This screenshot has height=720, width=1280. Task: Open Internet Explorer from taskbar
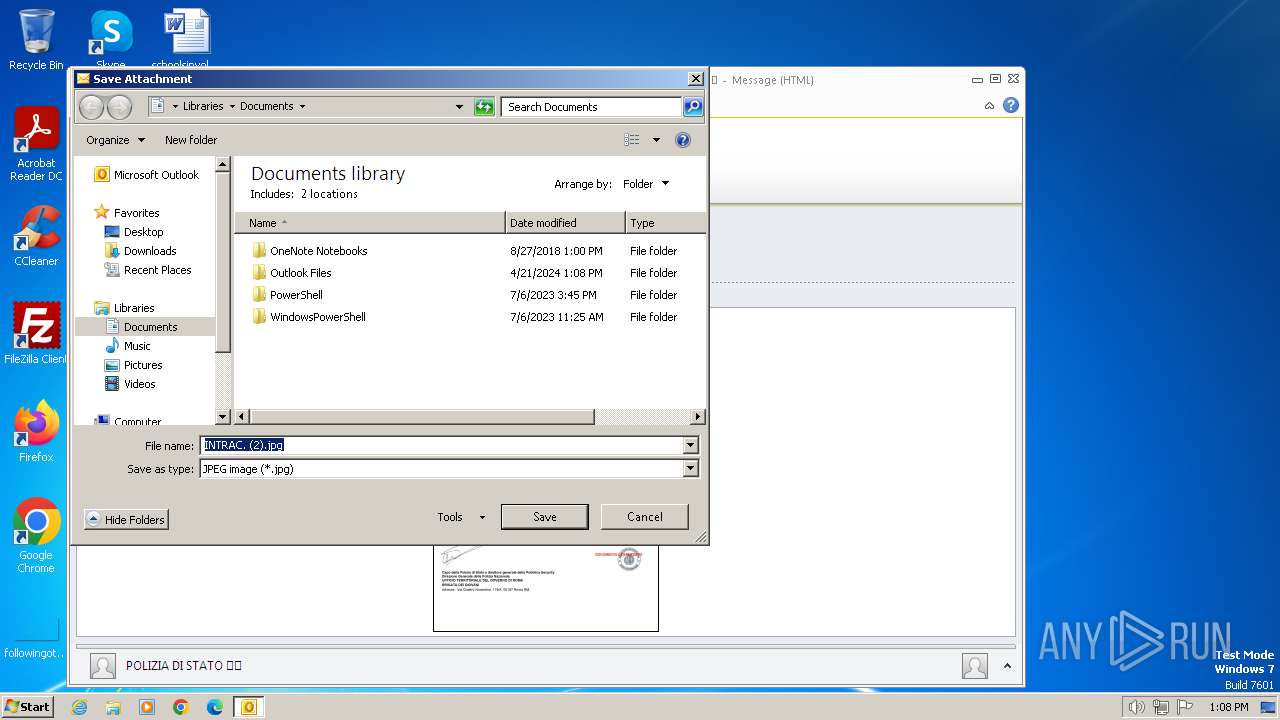pos(79,707)
